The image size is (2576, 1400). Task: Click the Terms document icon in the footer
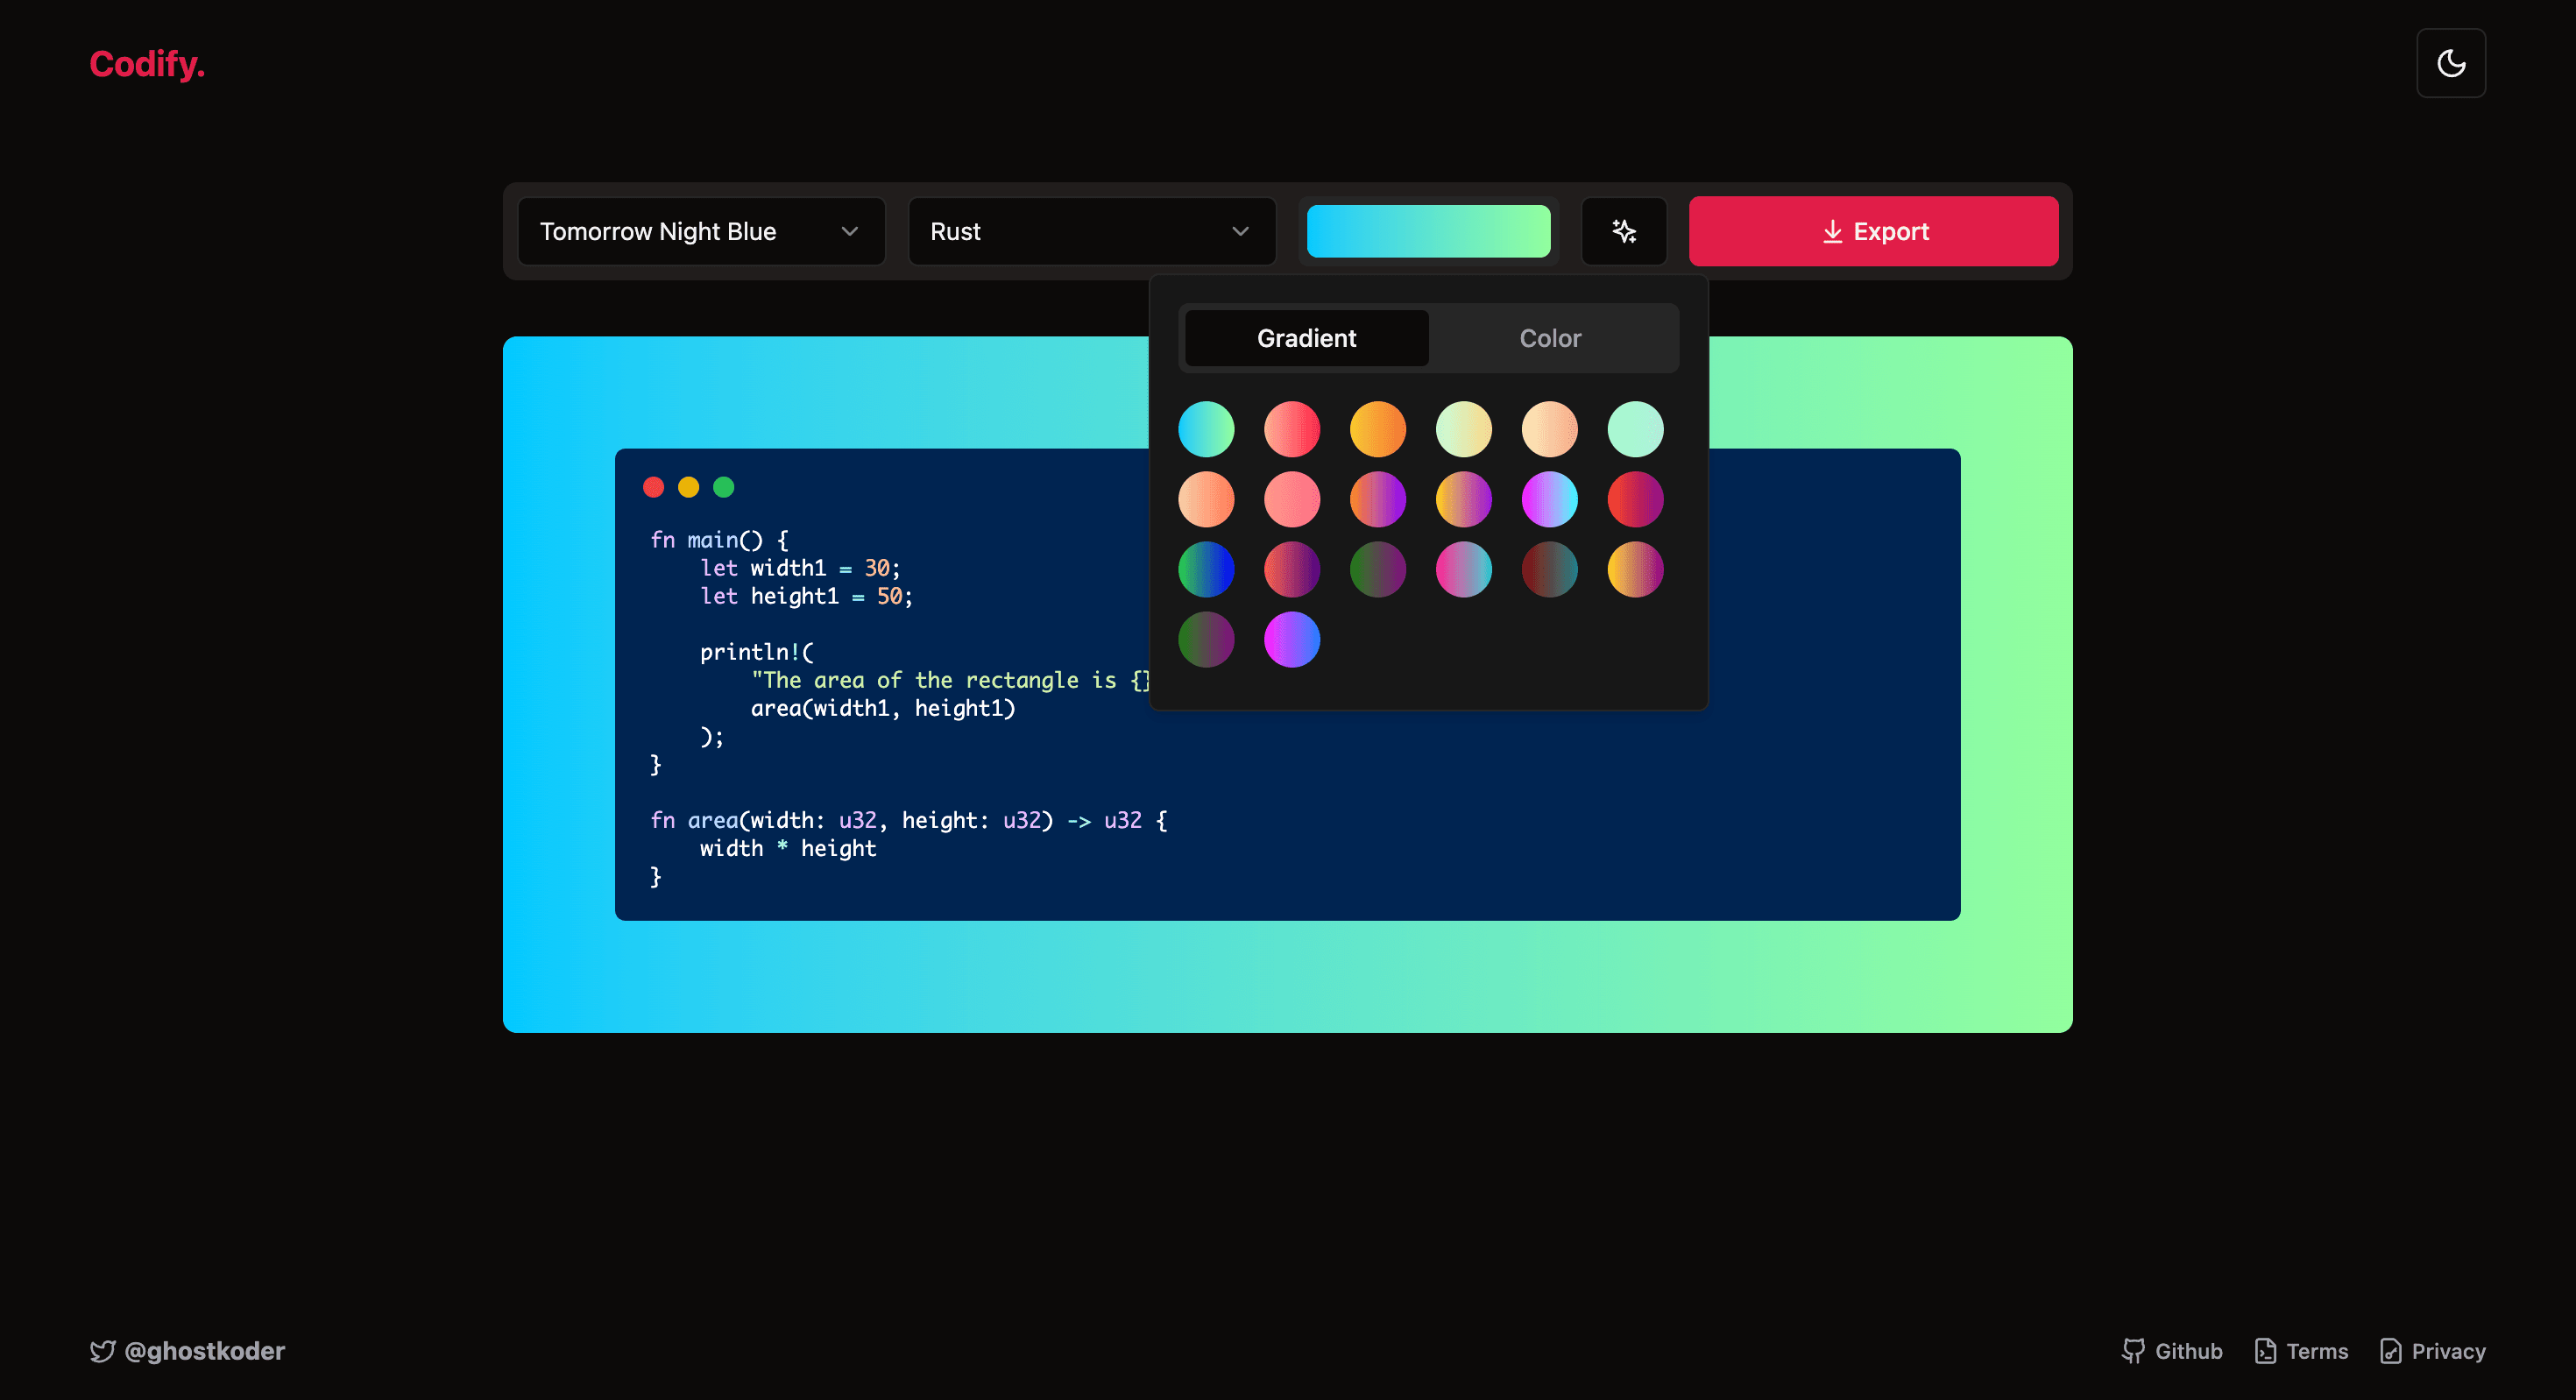point(2265,1351)
